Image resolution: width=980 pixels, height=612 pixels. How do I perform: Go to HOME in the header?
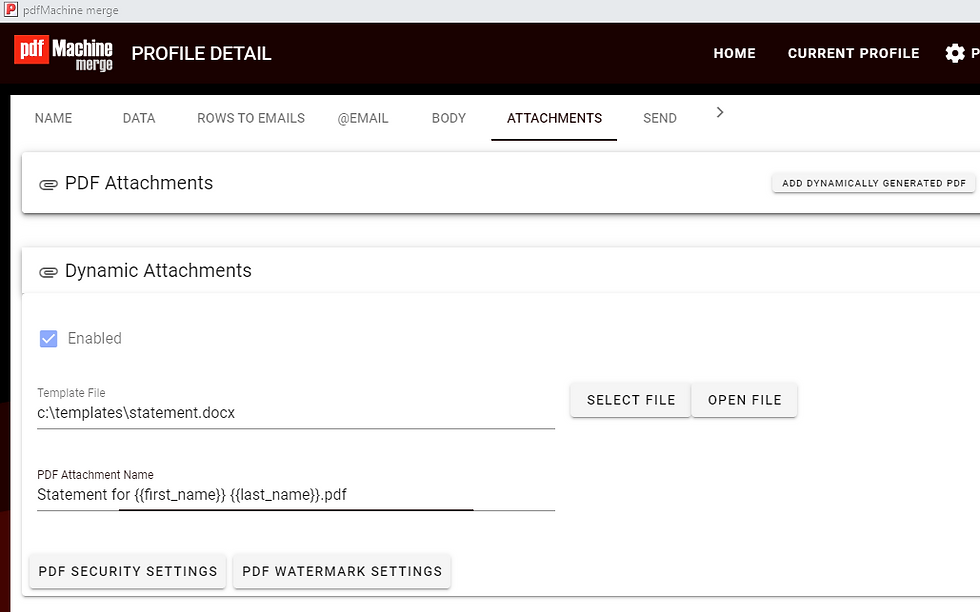coord(734,53)
